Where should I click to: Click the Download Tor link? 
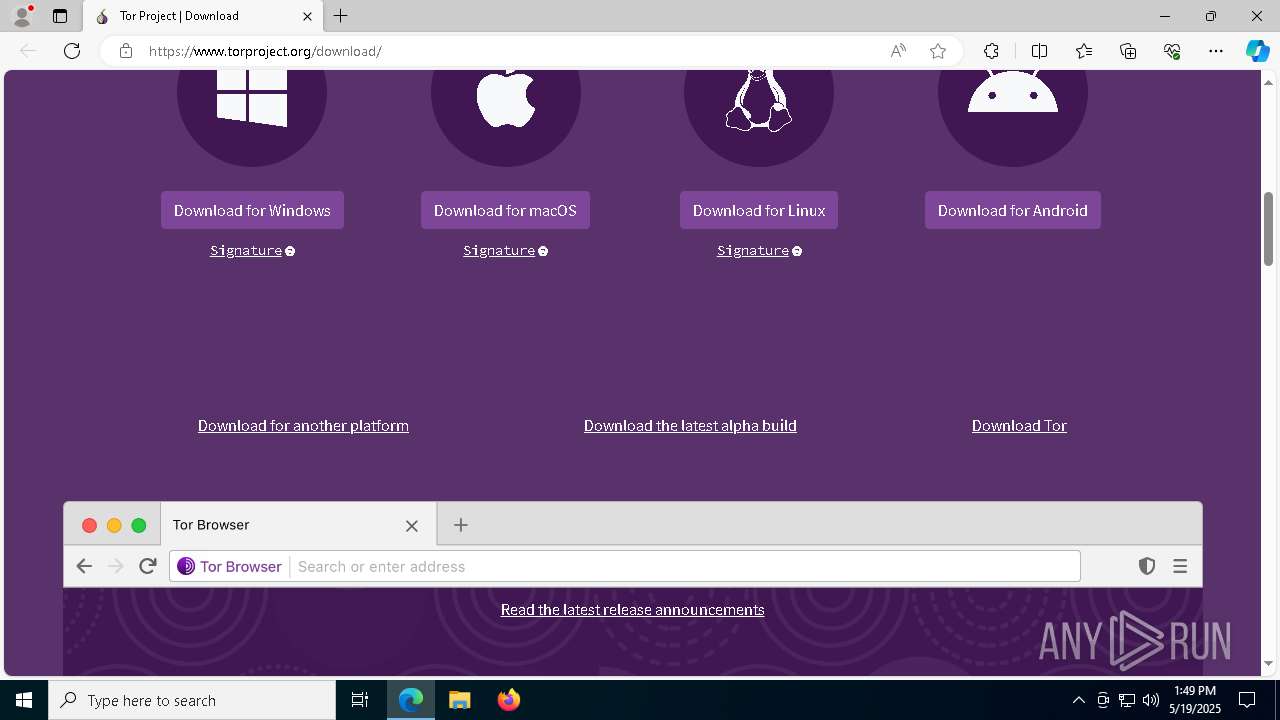(1019, 426)
